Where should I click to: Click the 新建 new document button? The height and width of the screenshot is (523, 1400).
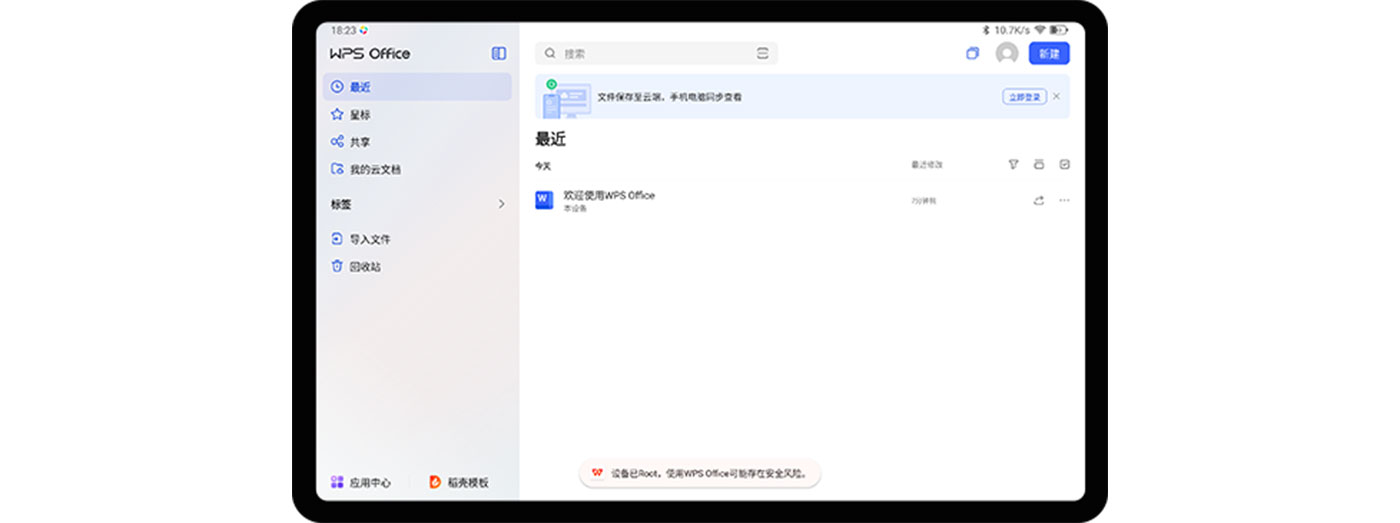pyautogui.click(x=1049, y=54)
